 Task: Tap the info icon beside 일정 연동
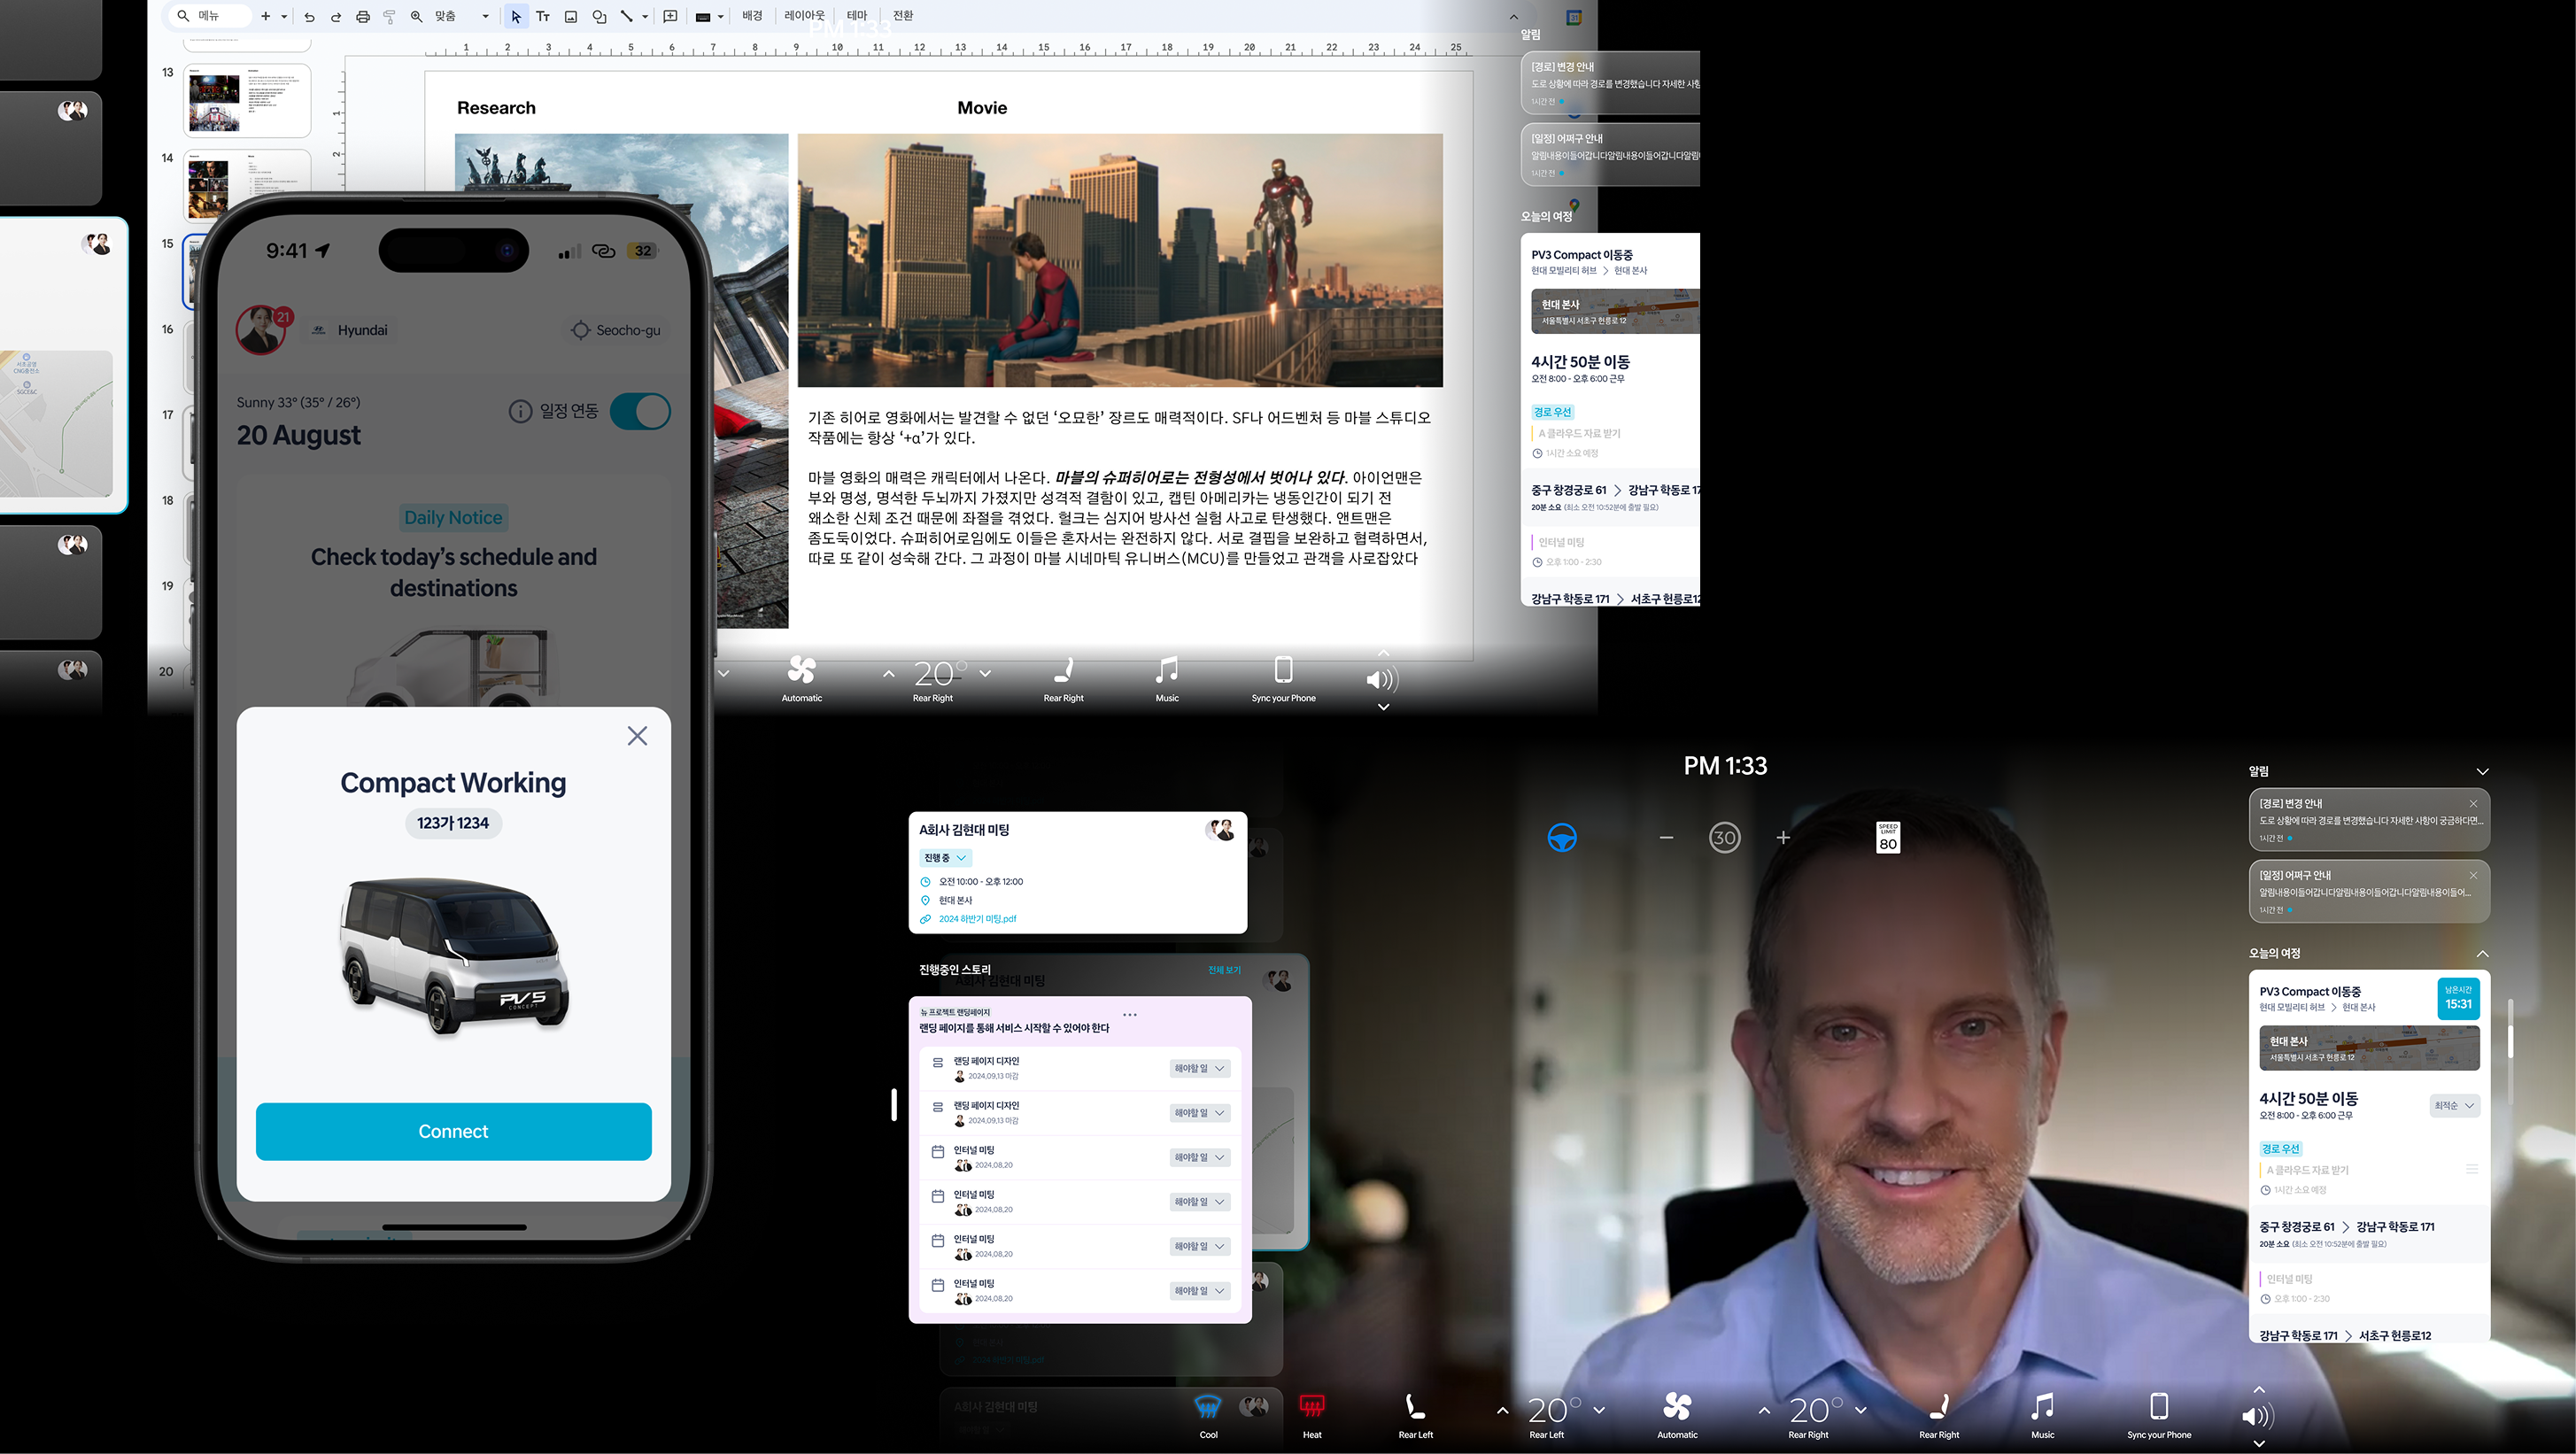(520, 411)
